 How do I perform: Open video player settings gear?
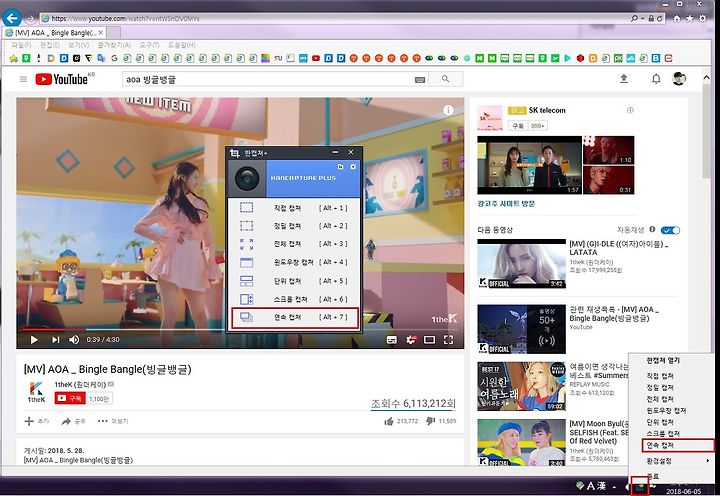tap(411, 340)
